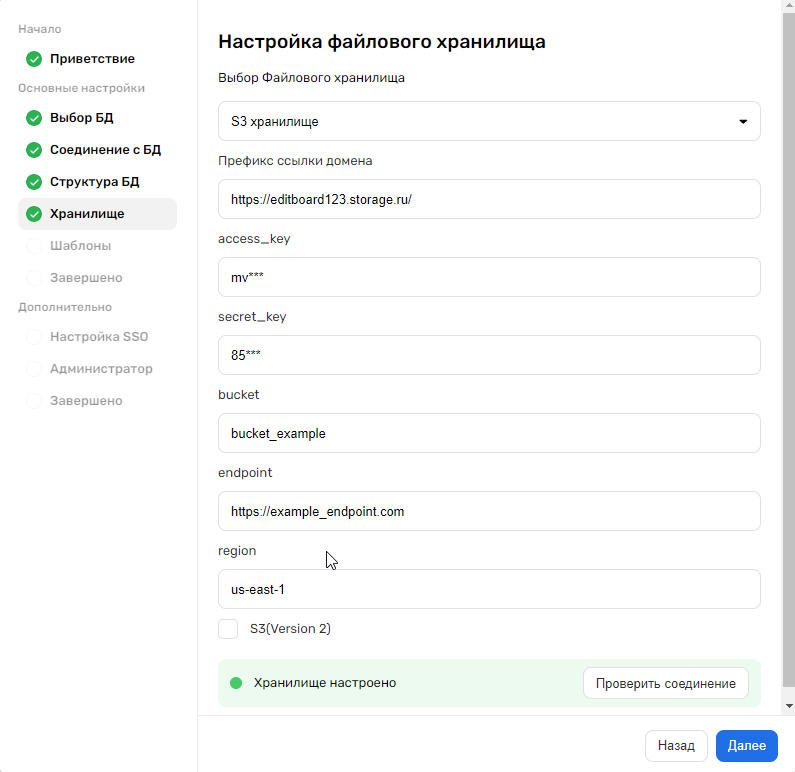The width and height of the screenshot is (795, 772).
Task: Click the Выбор Файлового хранилища label
Action: pos(311,78)
